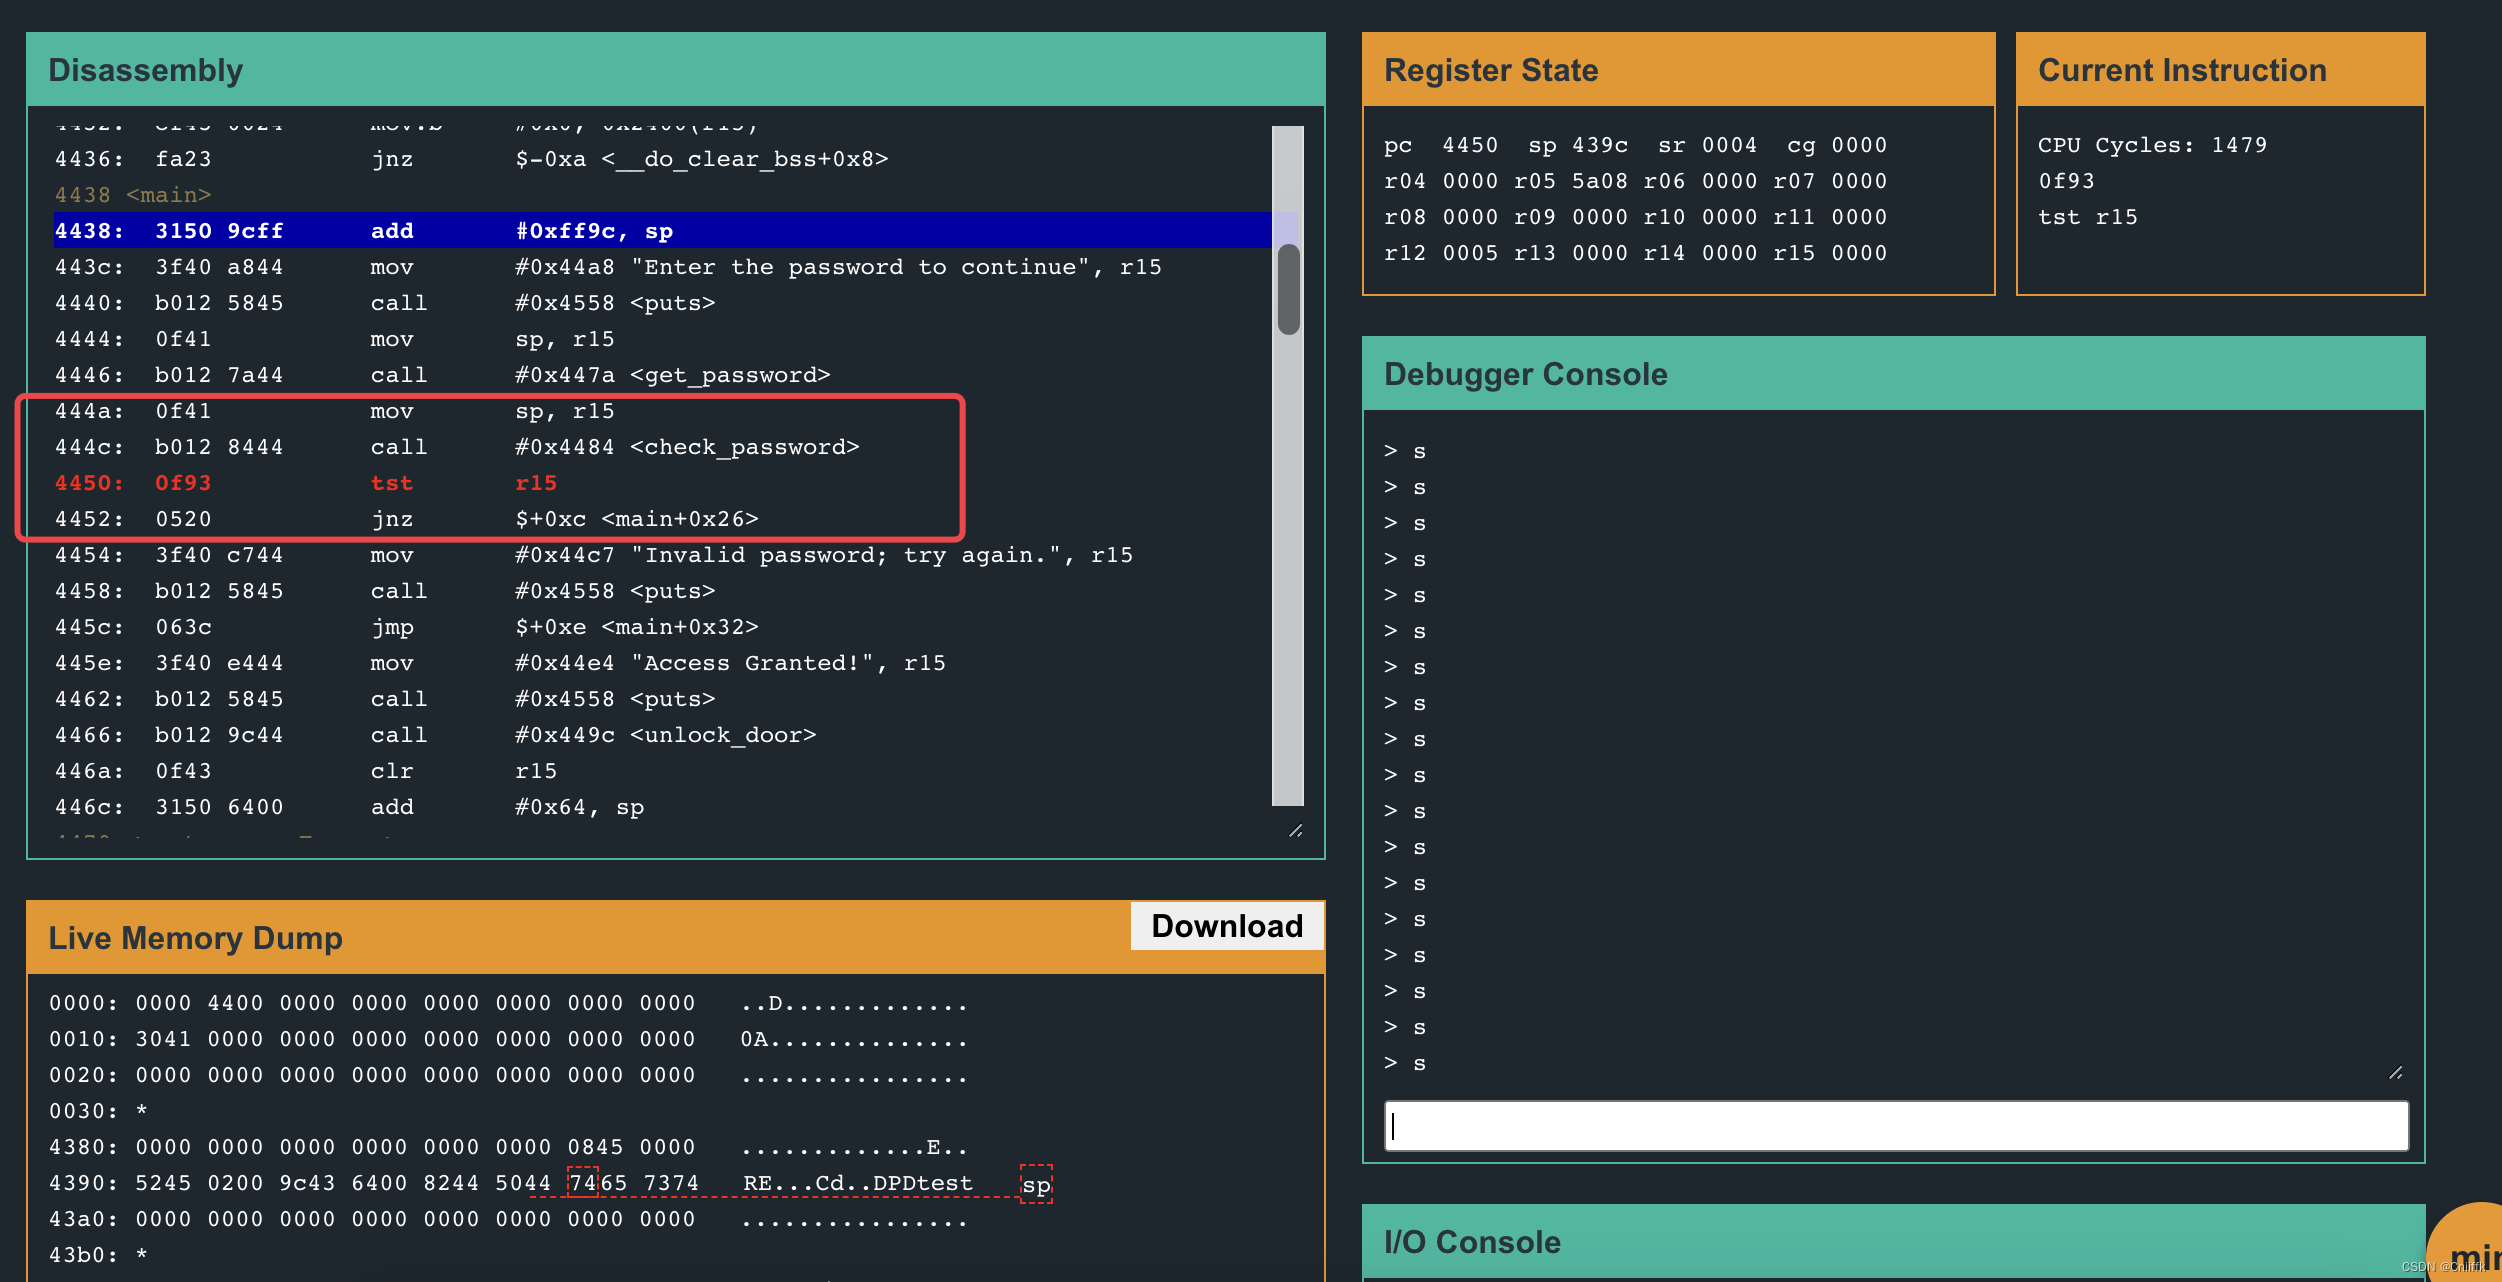The image size is (2502, 1282).
Task: Click the sp marker in the memory dump
Action: tap(1036, 1185)
